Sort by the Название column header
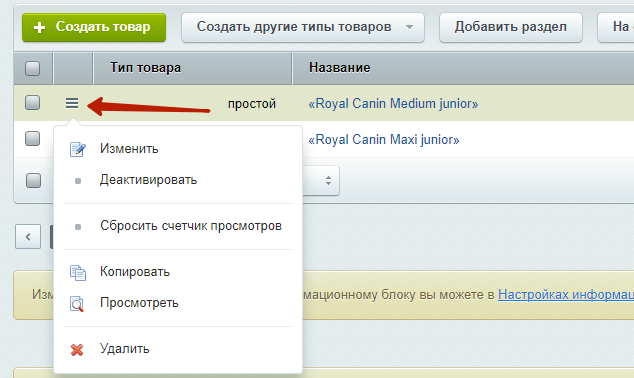The width and height of the screenshot is (634, 378). pos(463,68)
